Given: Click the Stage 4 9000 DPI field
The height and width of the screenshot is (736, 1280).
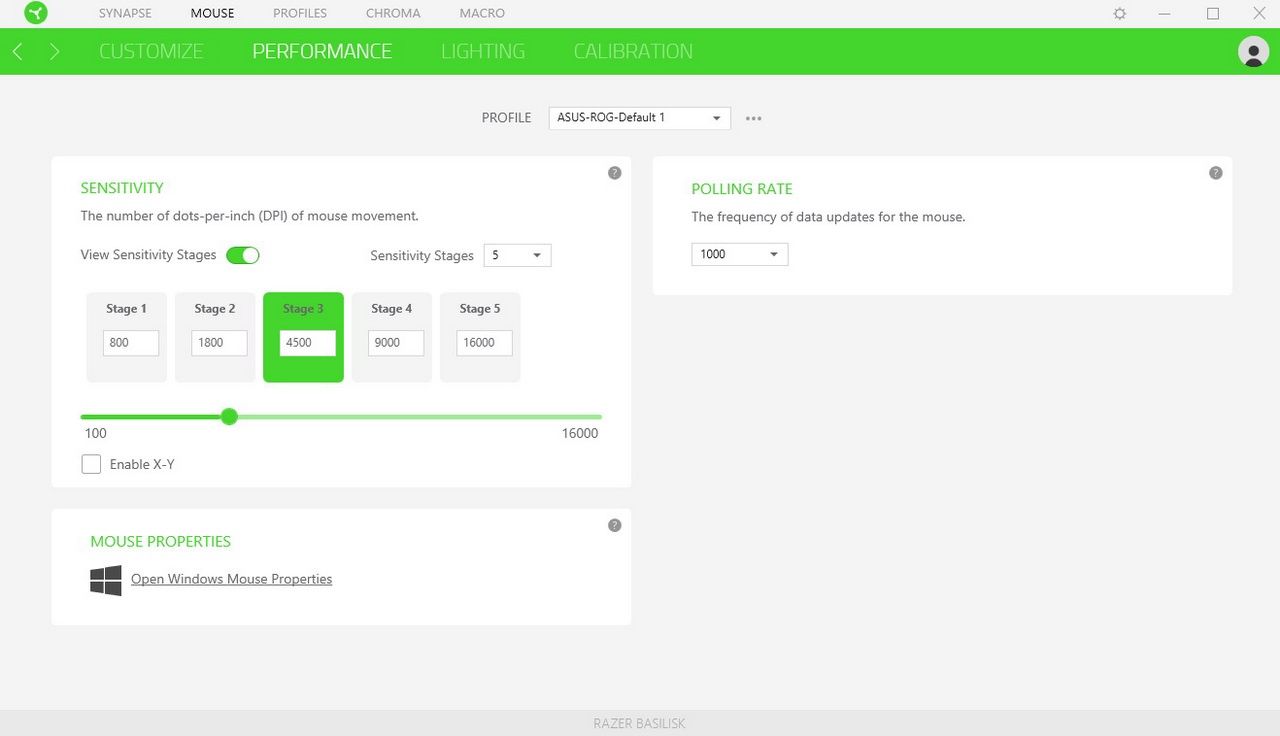Looking at the screenshot, I should coord(396,343).
